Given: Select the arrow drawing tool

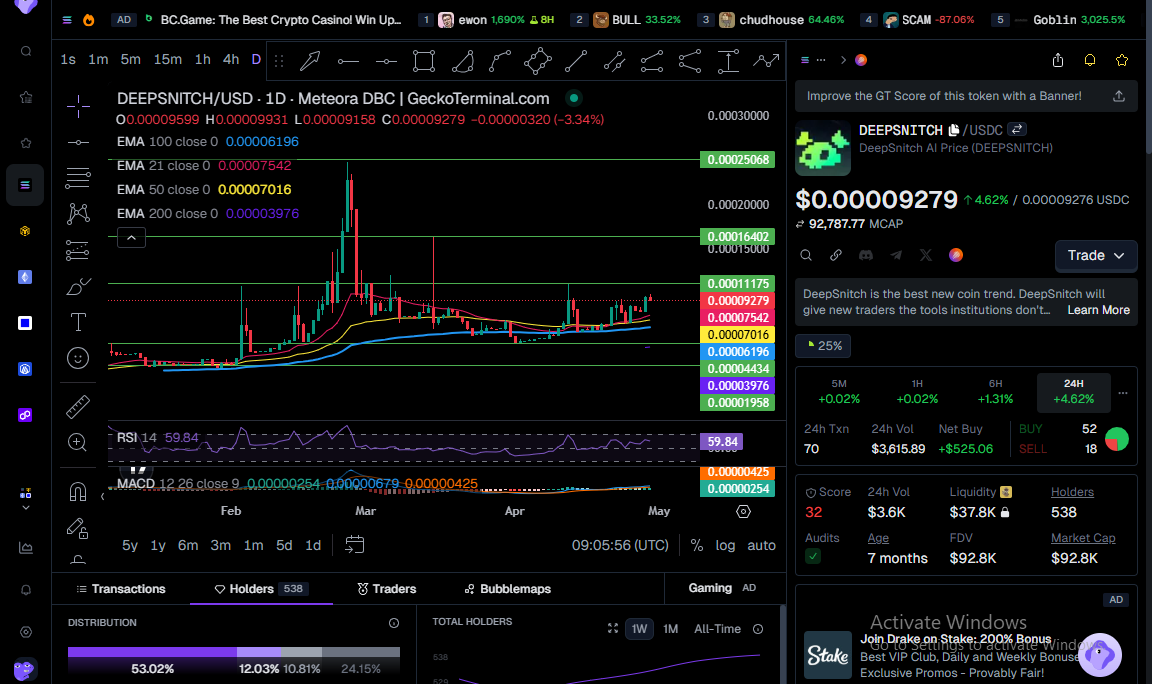Looking at the screenshot, I should pos(310,60).
